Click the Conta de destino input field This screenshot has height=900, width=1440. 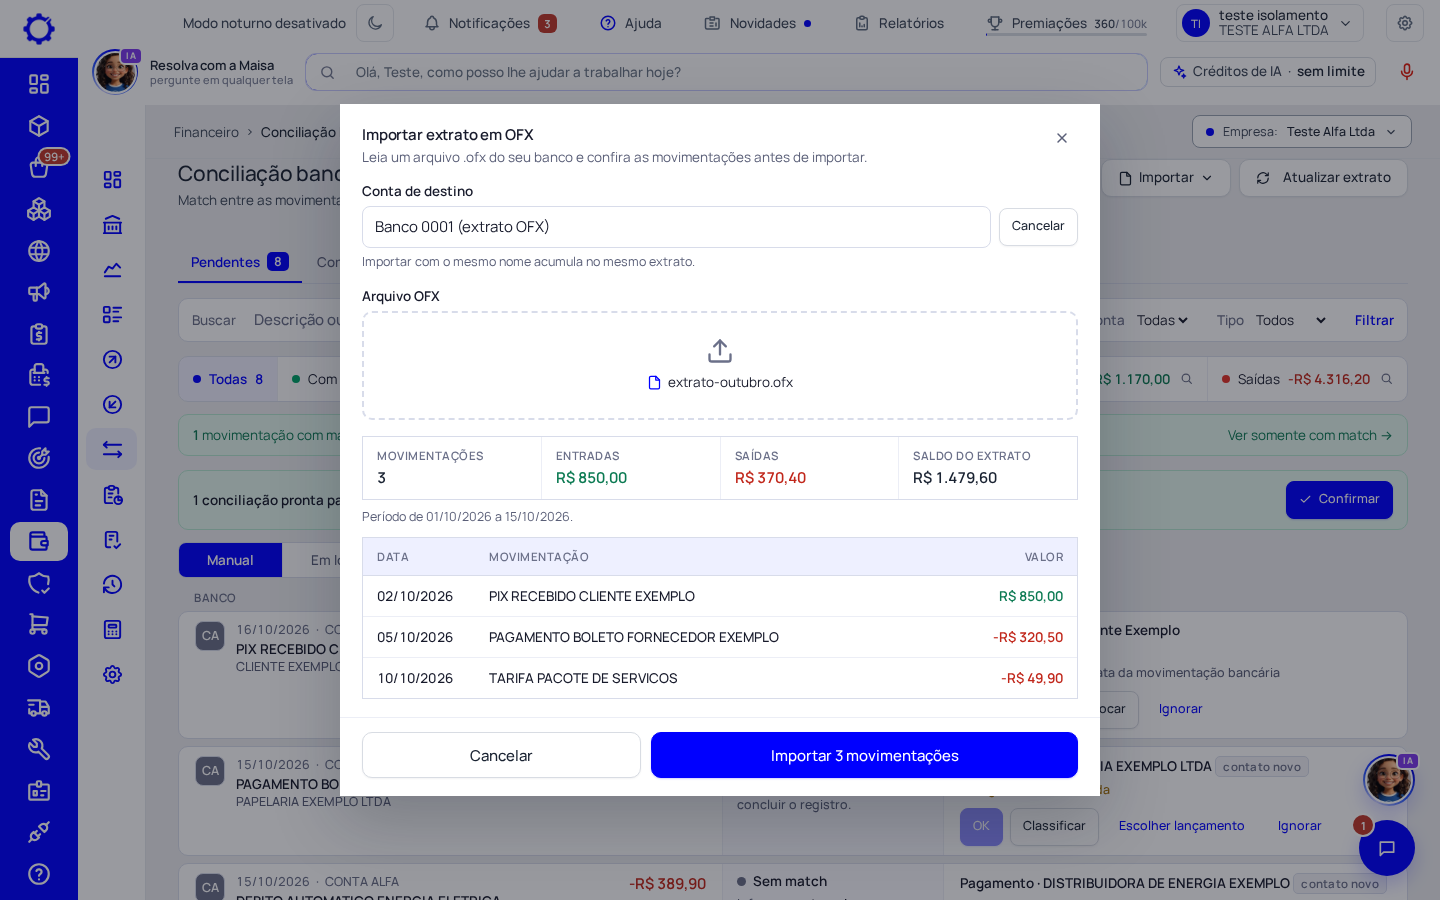676,227
